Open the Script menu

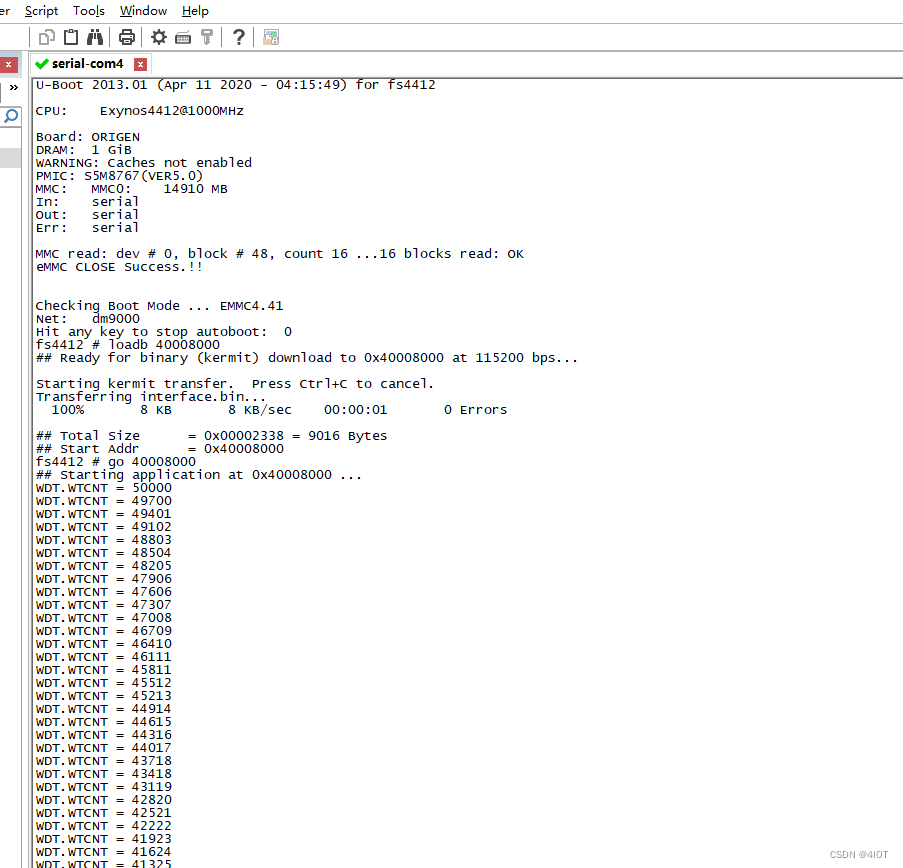tap(41, 11)
